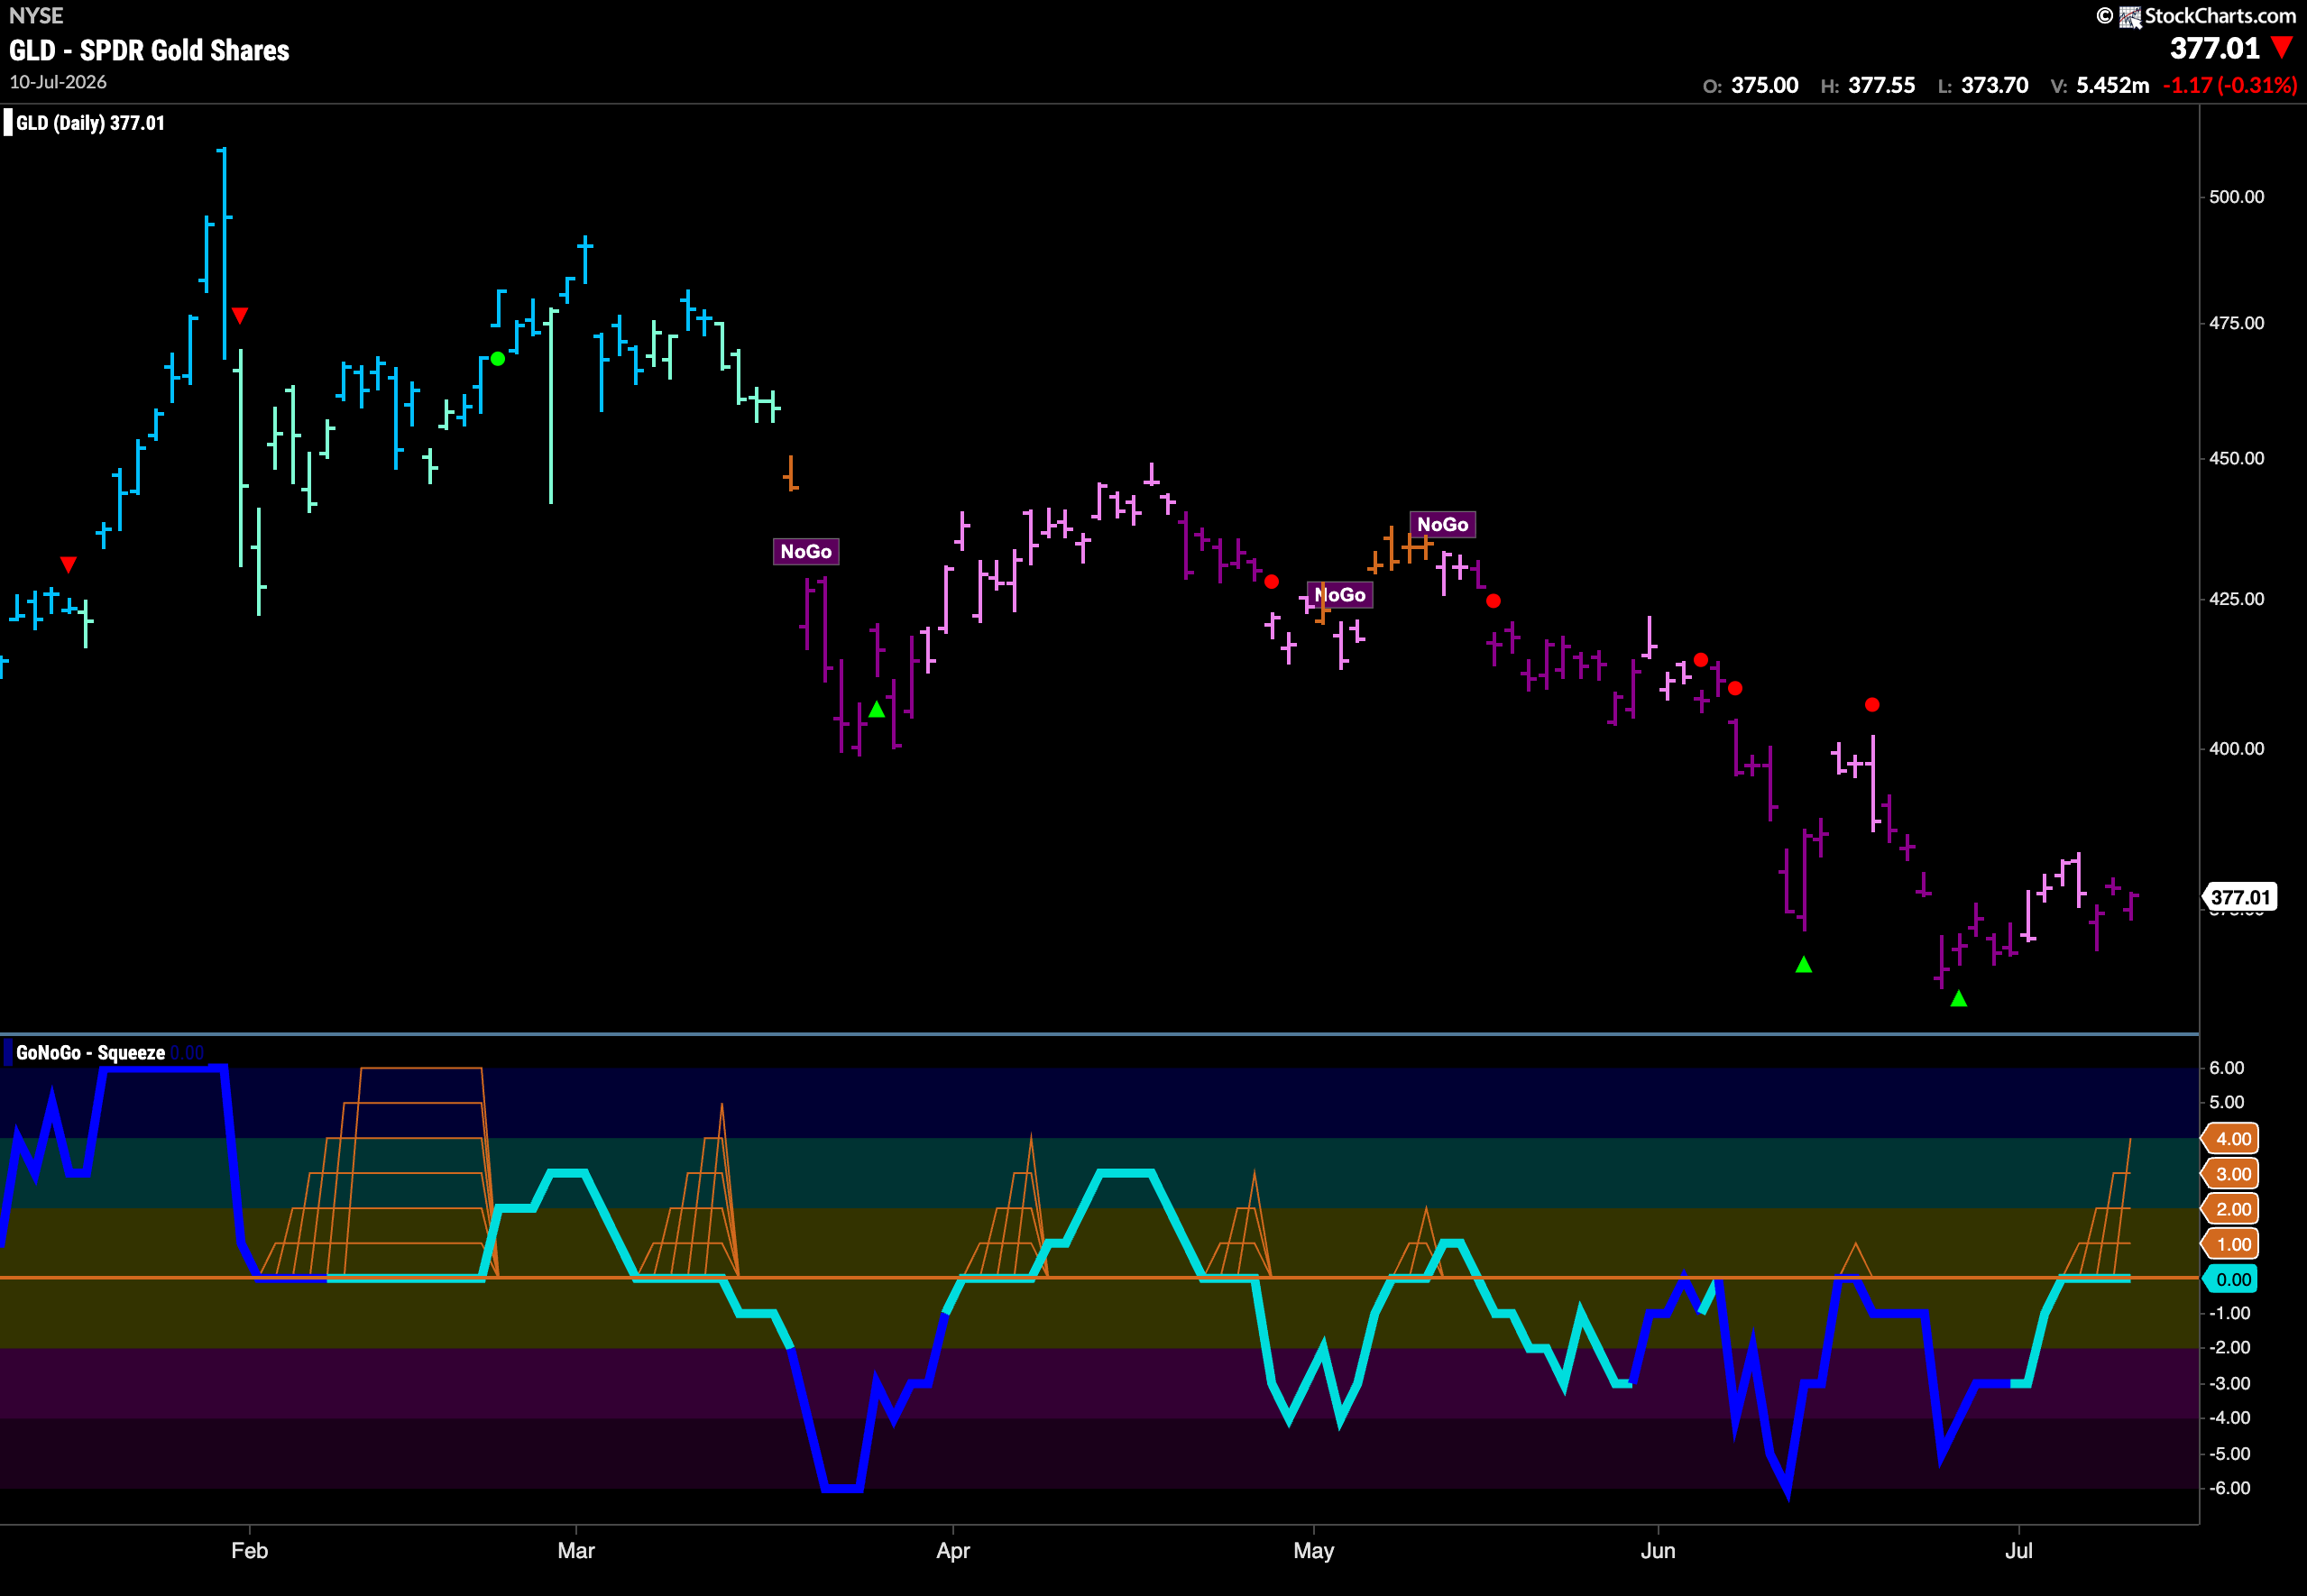
Task: Click the NoGo label just after the May start
Action: [x=1340, y=595]
